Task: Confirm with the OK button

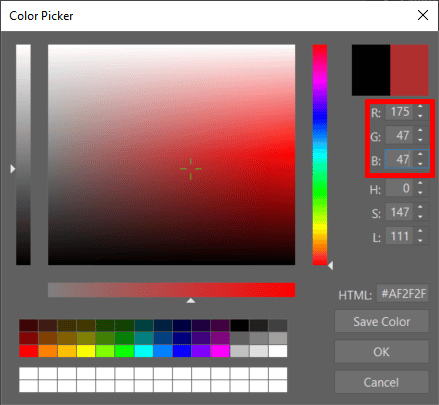Action: [381, 352]
